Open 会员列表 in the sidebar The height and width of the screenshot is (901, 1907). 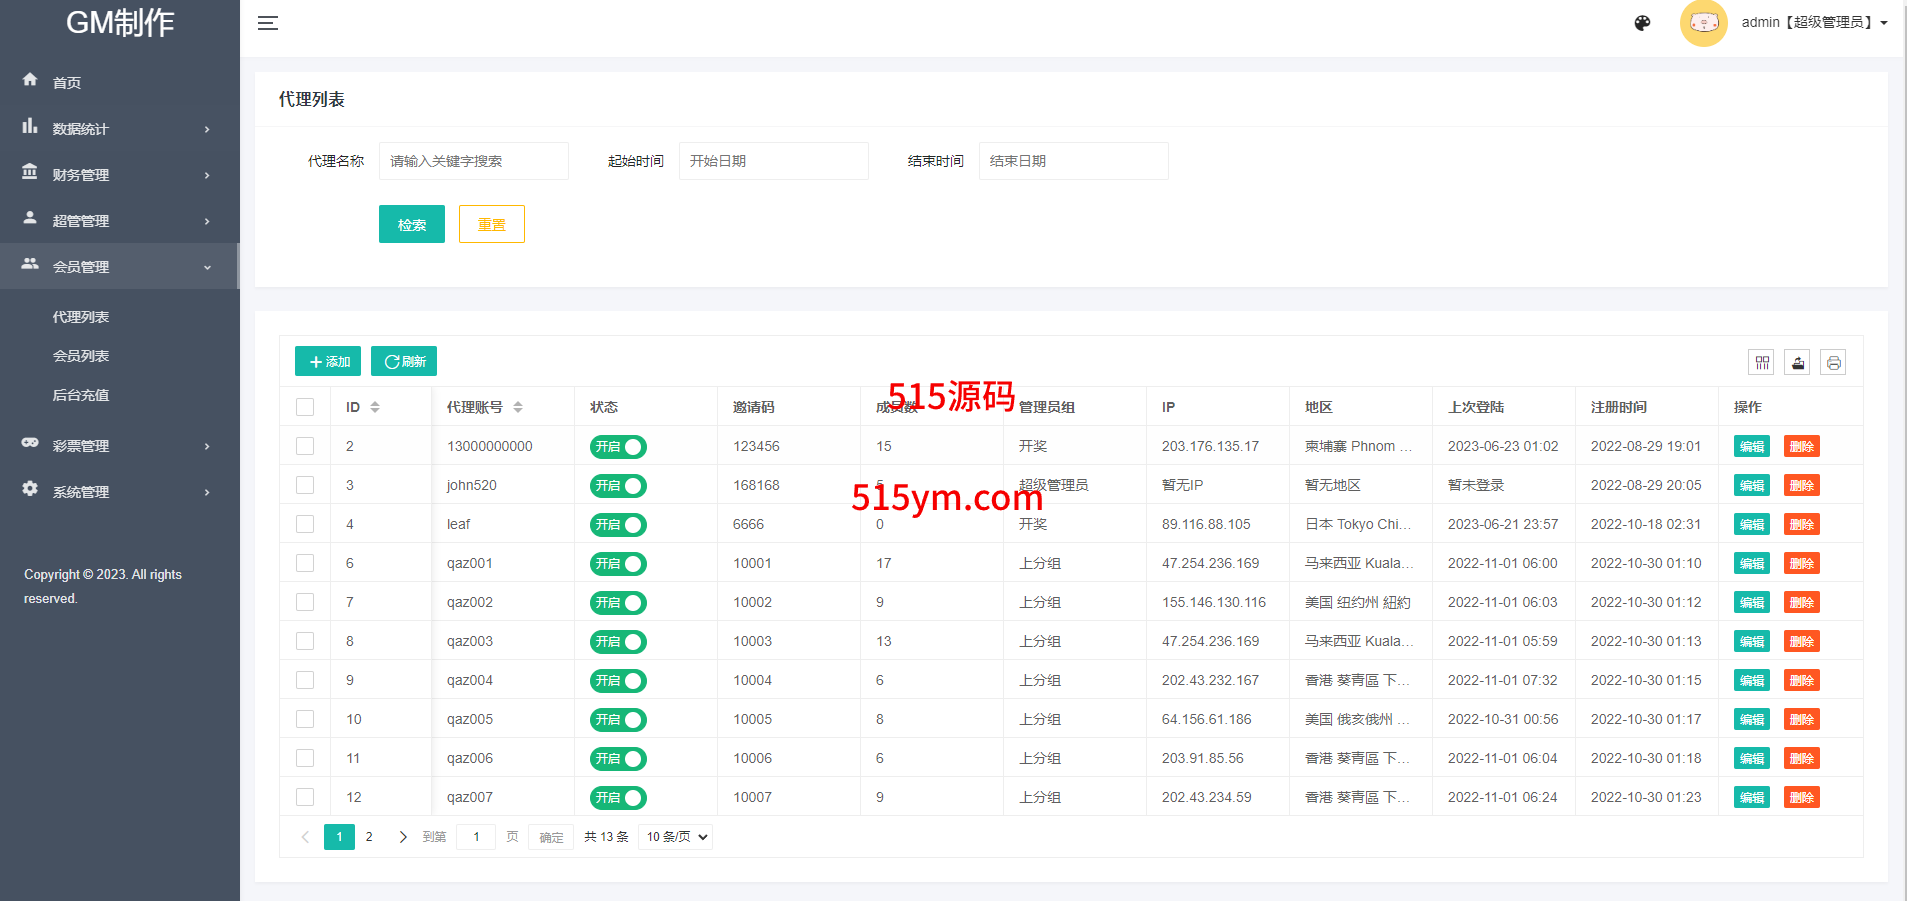[81, 356]
